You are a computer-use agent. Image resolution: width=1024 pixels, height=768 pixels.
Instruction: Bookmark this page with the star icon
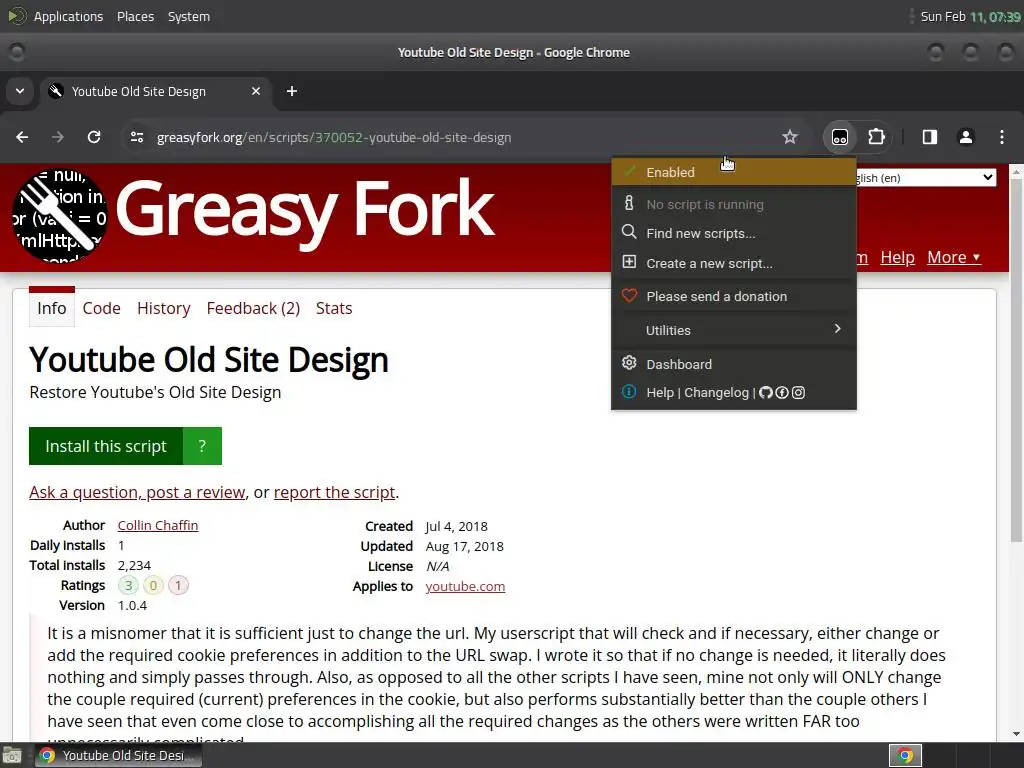coord(790,137)
